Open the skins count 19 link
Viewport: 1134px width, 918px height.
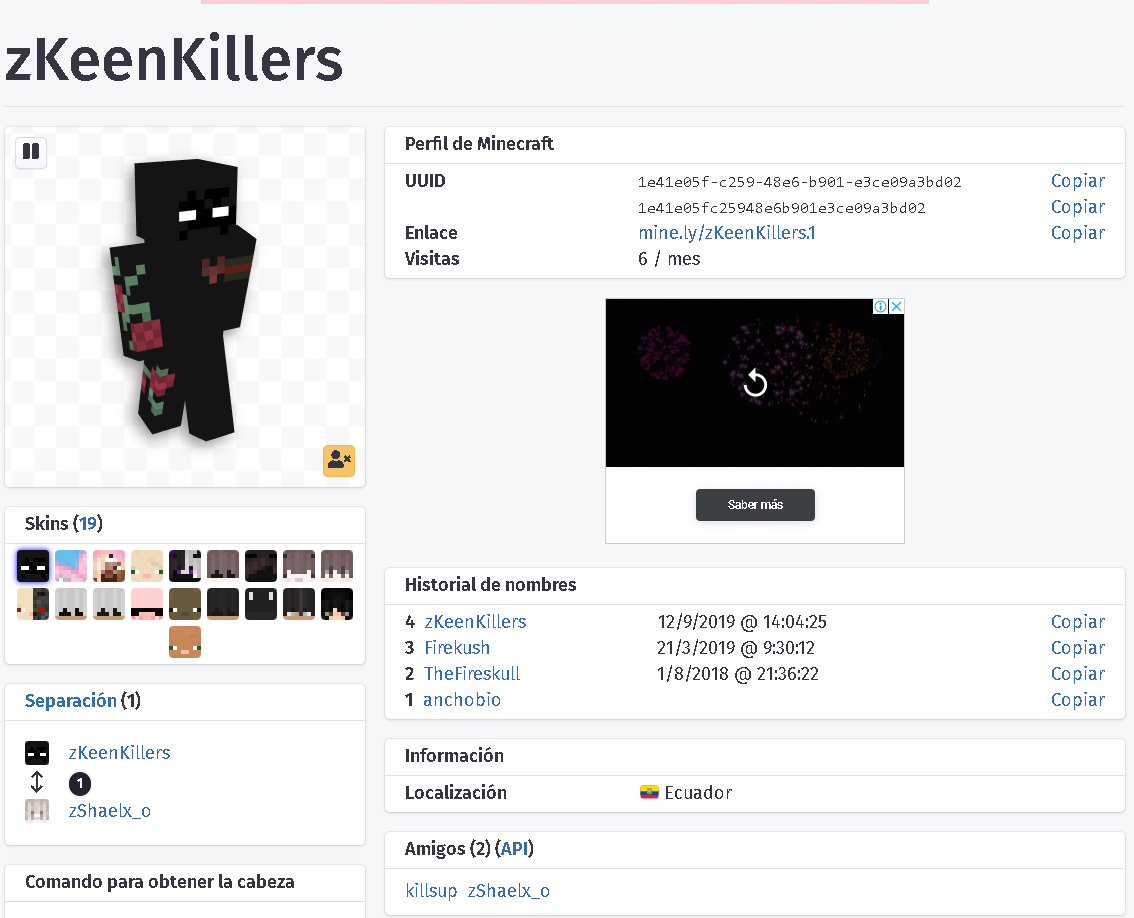coord(88,523)
